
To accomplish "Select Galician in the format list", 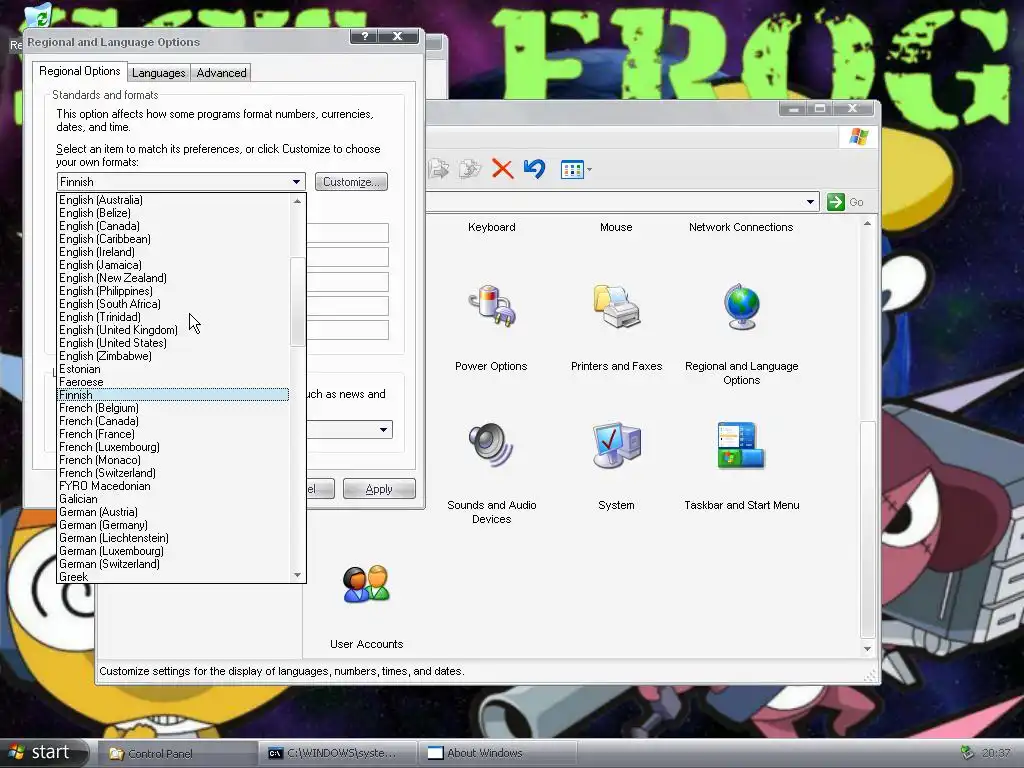I will [173, 500].
